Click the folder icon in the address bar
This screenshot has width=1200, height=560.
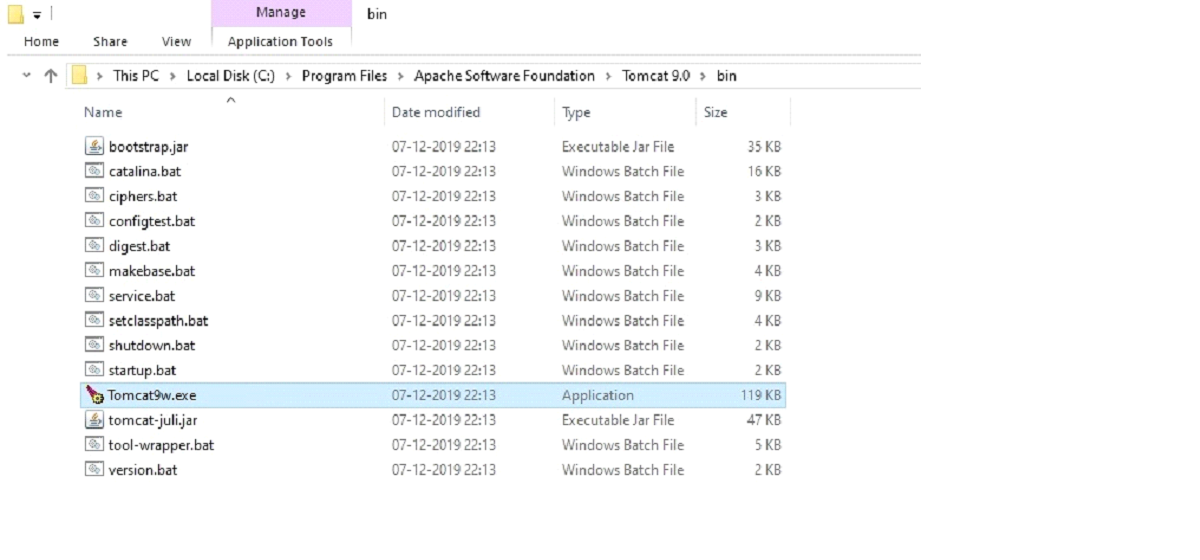[x=80, y=75]
